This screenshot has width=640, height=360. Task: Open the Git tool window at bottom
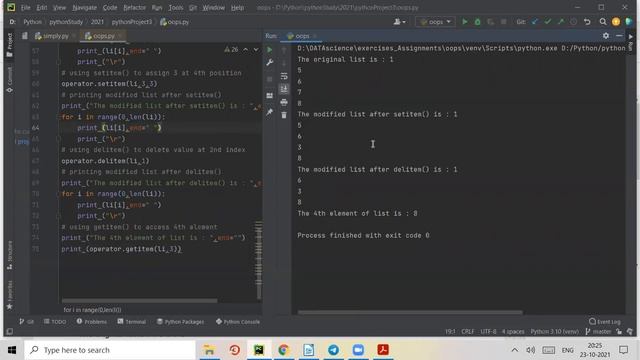click(x=26, y=322)
